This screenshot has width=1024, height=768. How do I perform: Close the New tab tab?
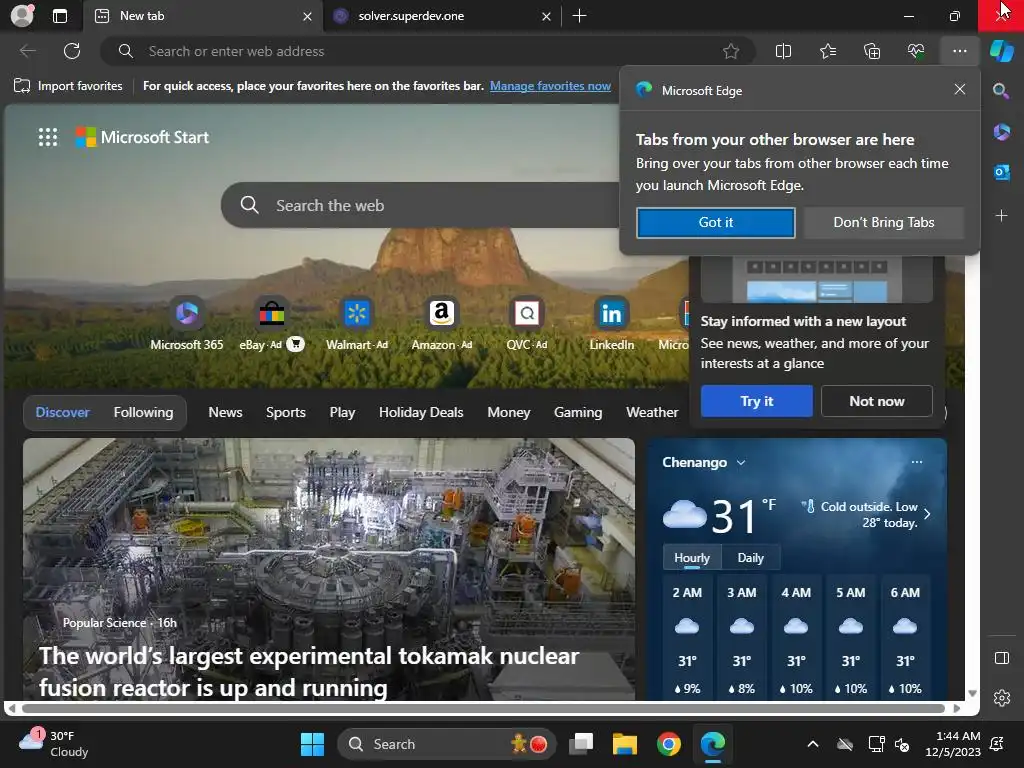tap(307, 16)
